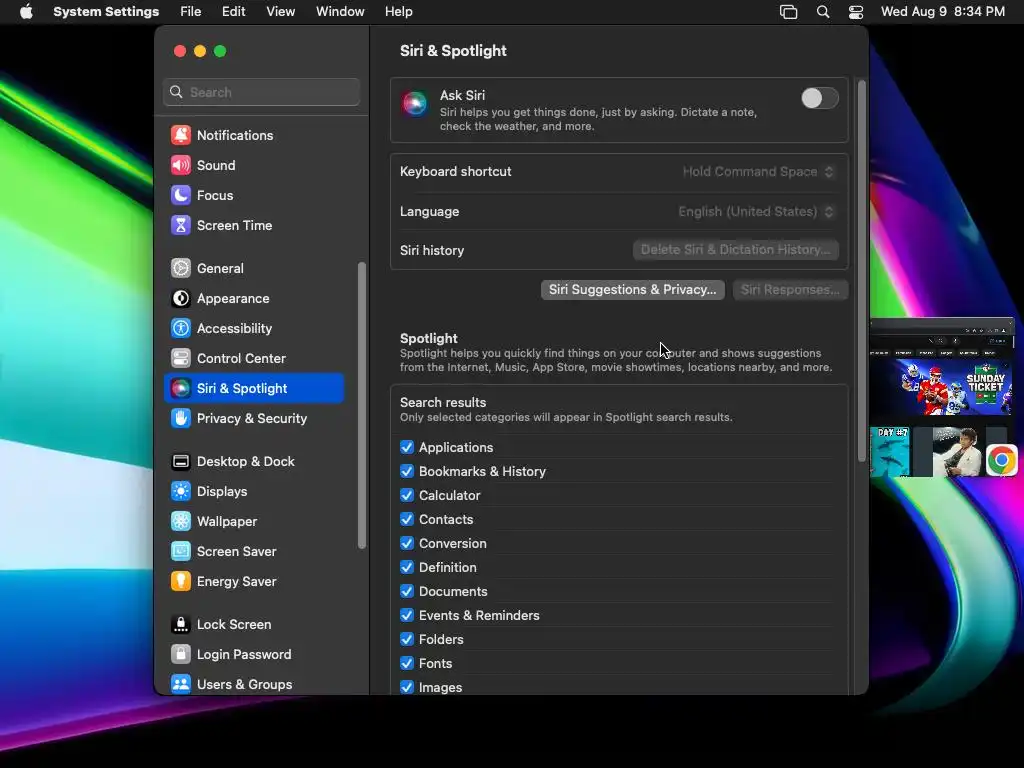Click the Spotlight magnifier in menu bar
Viewport: 1024px width, 768px height.
[823, 12]
